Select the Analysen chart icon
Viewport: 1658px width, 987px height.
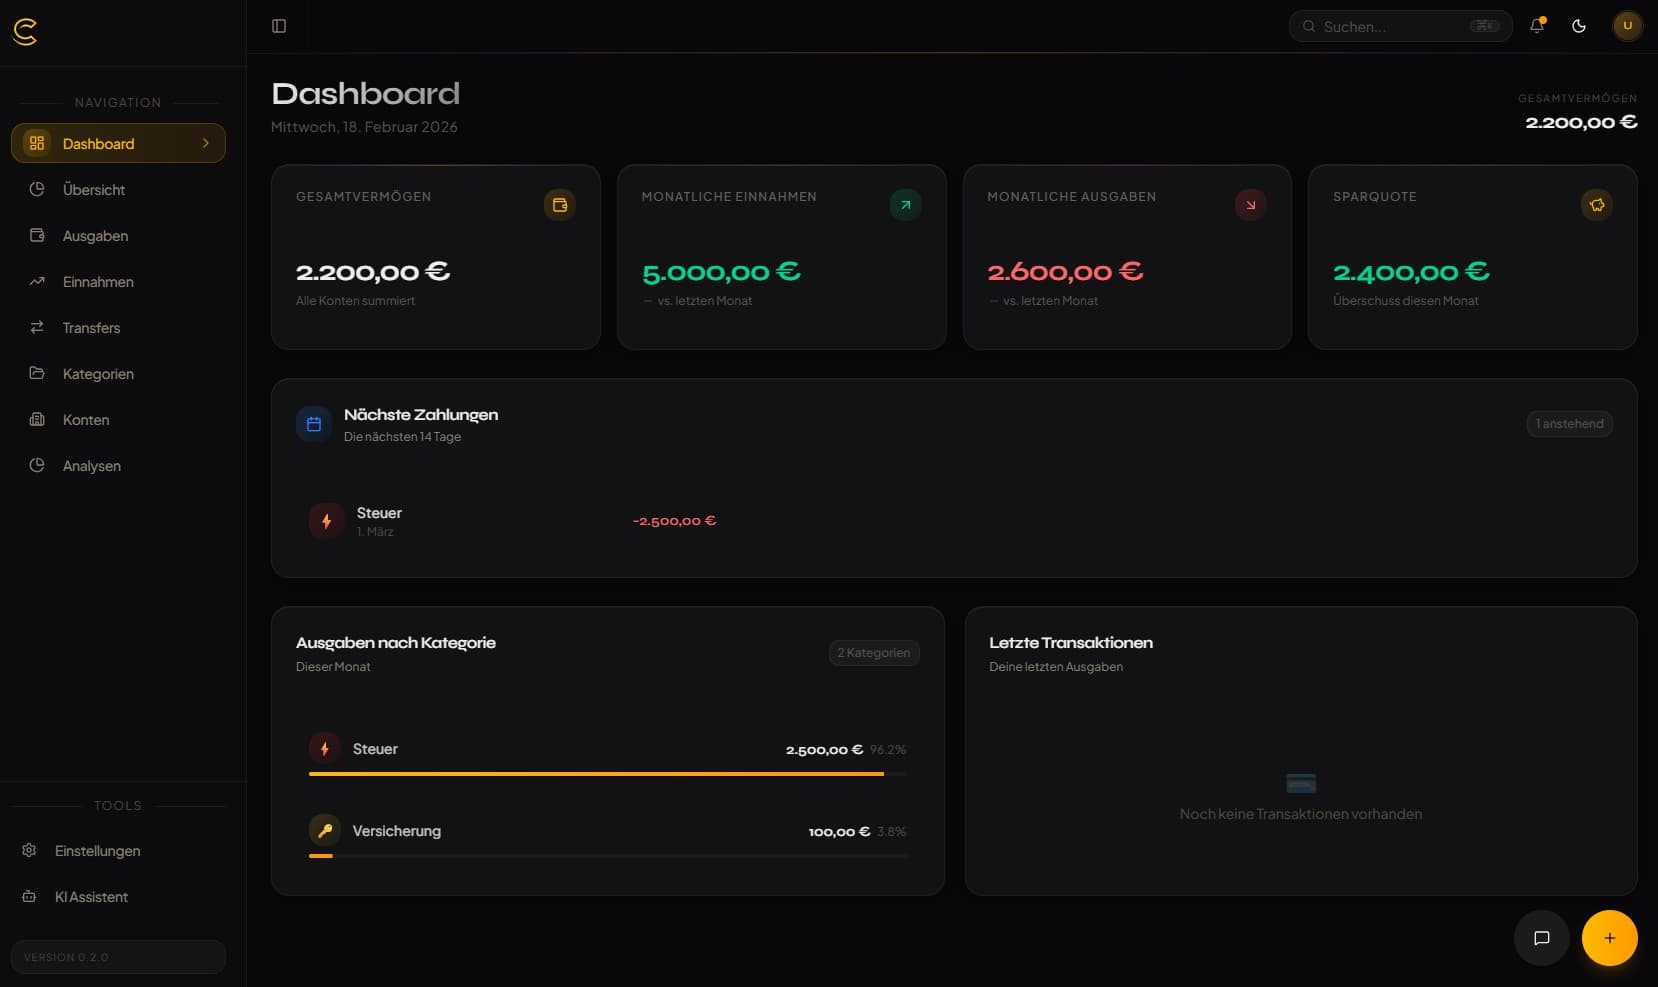[x=37, y=465]
